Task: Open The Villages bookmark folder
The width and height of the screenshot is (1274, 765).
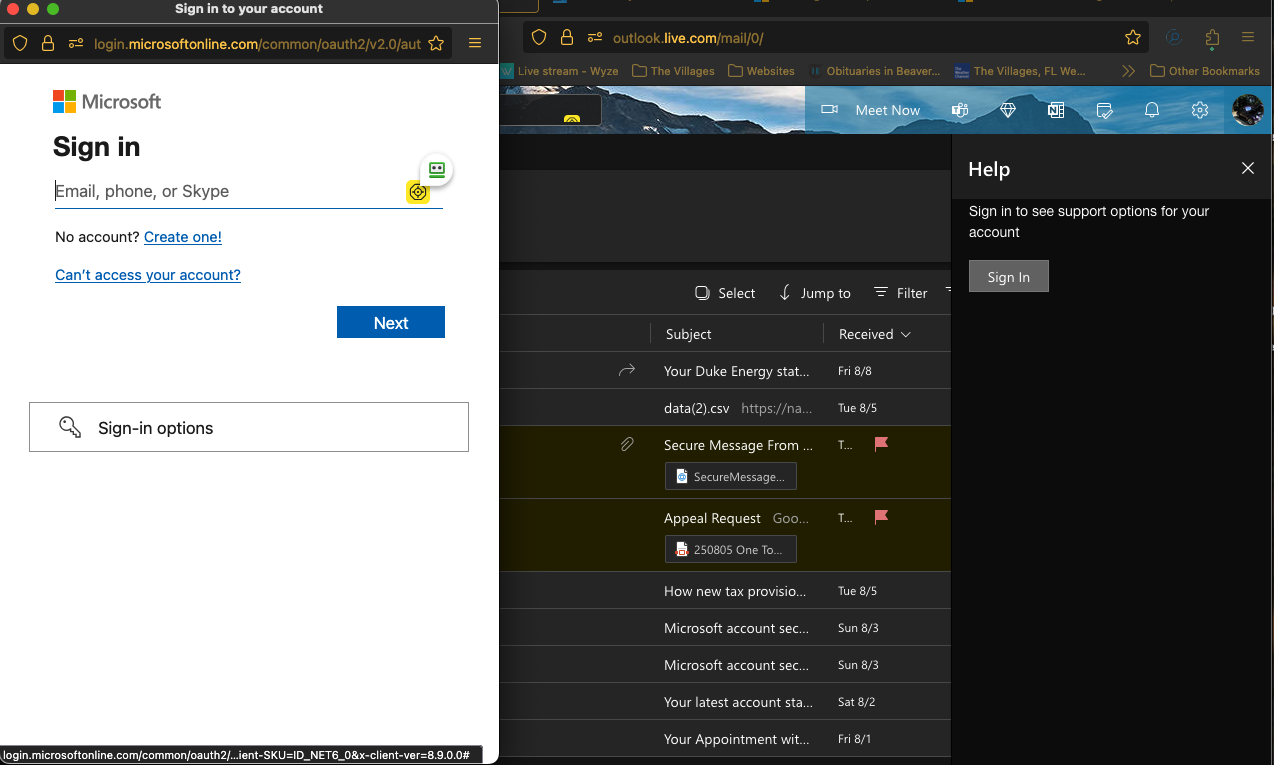Action: (x=673, y=71)
